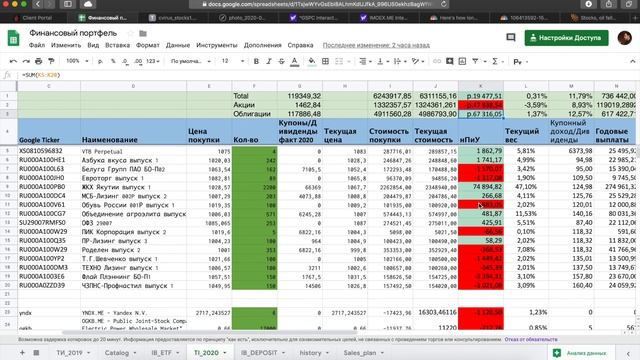Image resolution: width=640 pixels, height=360 pixels.
Task: Select the cell ЖКХ Якутии выпуск 1
Action: (133, 187)
